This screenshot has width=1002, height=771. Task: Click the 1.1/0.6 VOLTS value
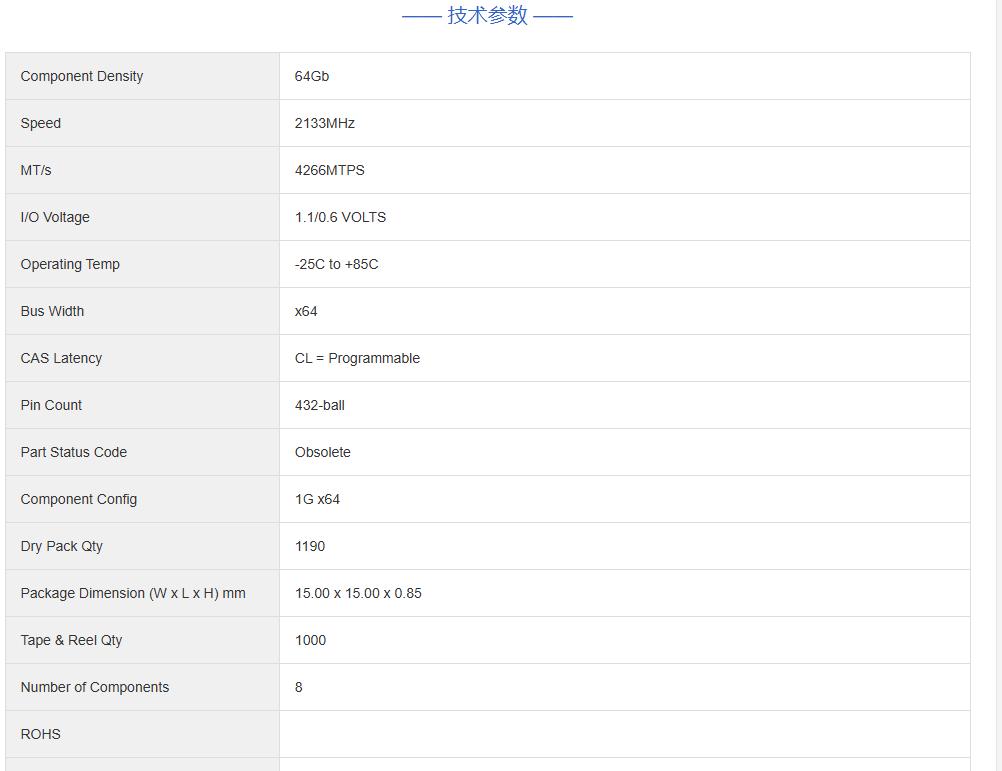(340, 217)
